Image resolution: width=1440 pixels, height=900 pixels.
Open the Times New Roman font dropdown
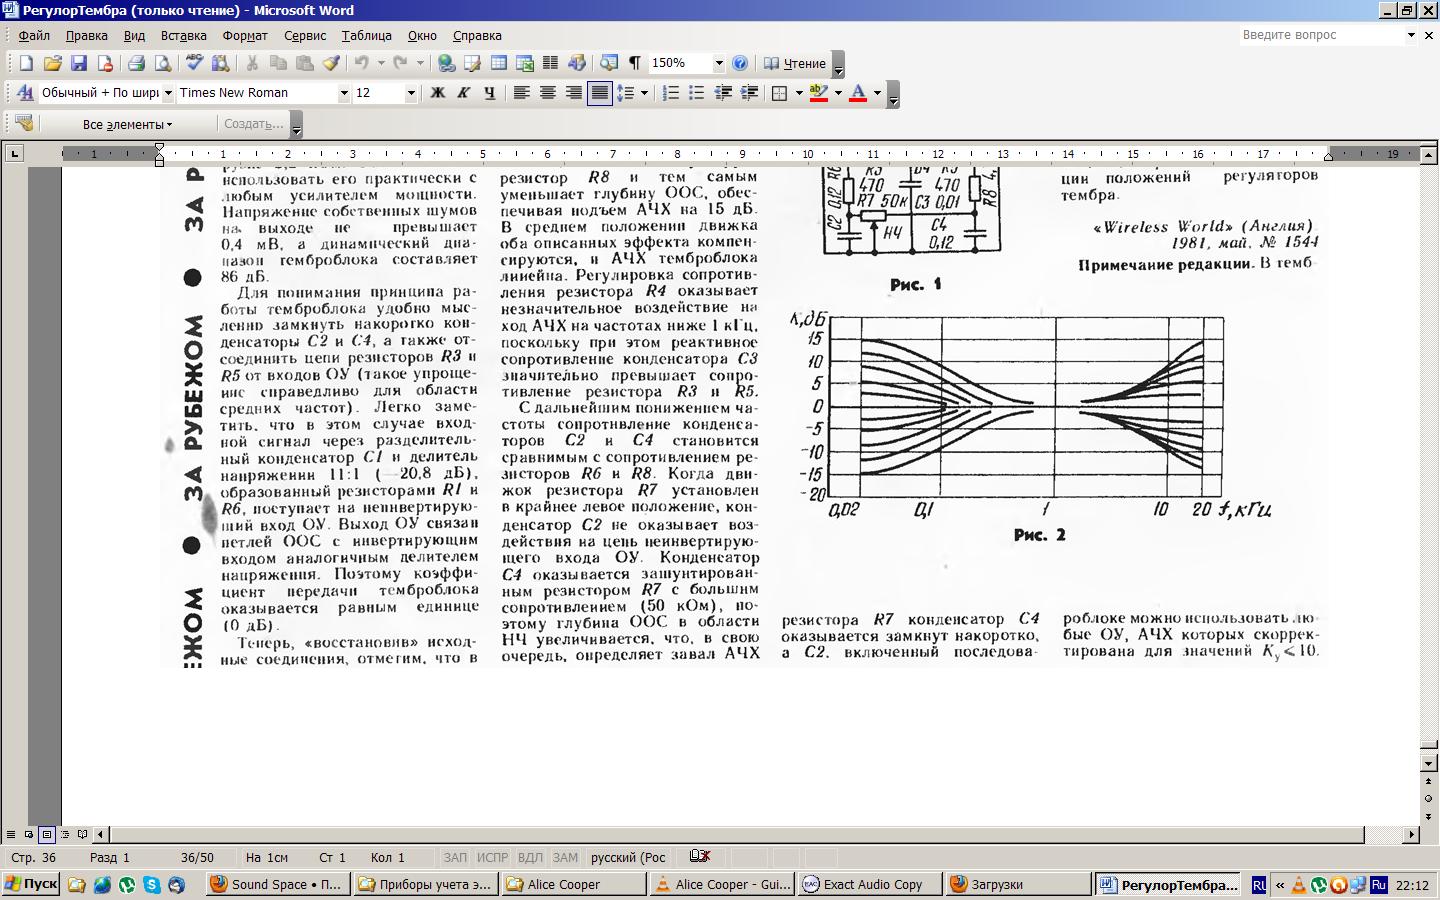tap(344, 93)
